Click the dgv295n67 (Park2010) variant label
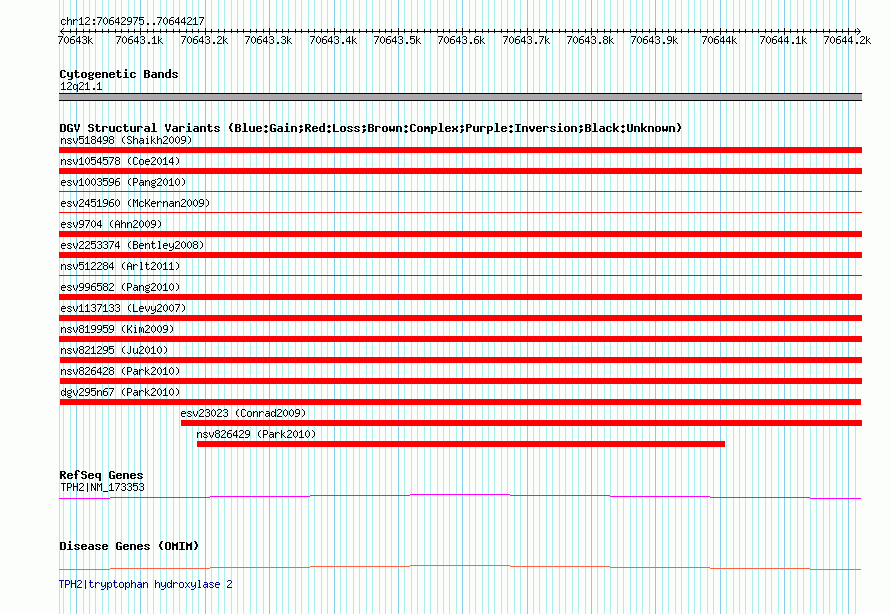Viewport: 890px width, 614px height. coord(120,392)
